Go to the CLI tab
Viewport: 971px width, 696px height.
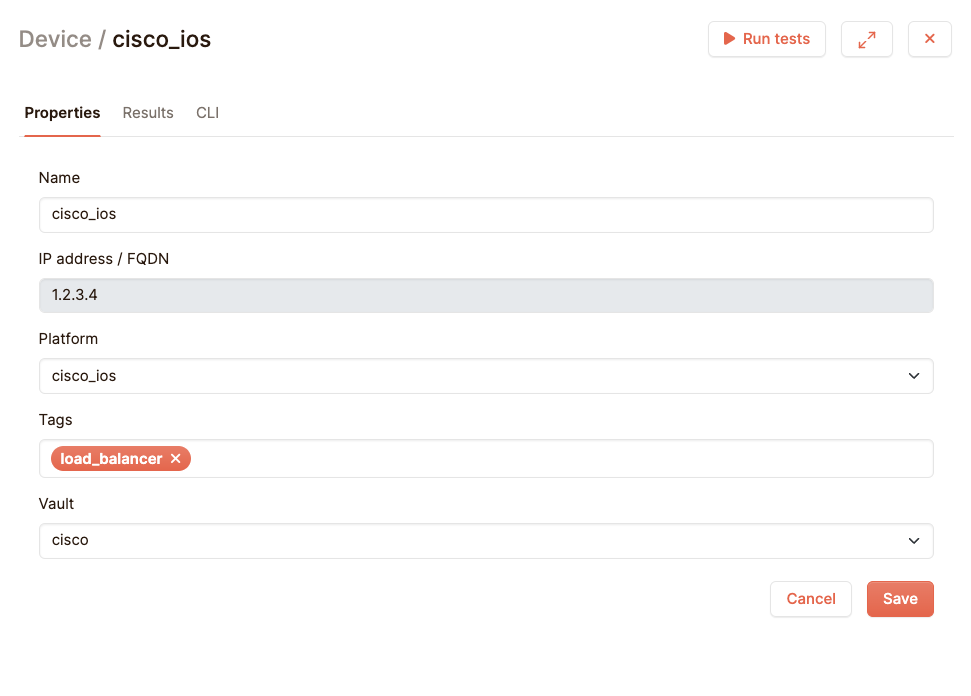point(207,113)
